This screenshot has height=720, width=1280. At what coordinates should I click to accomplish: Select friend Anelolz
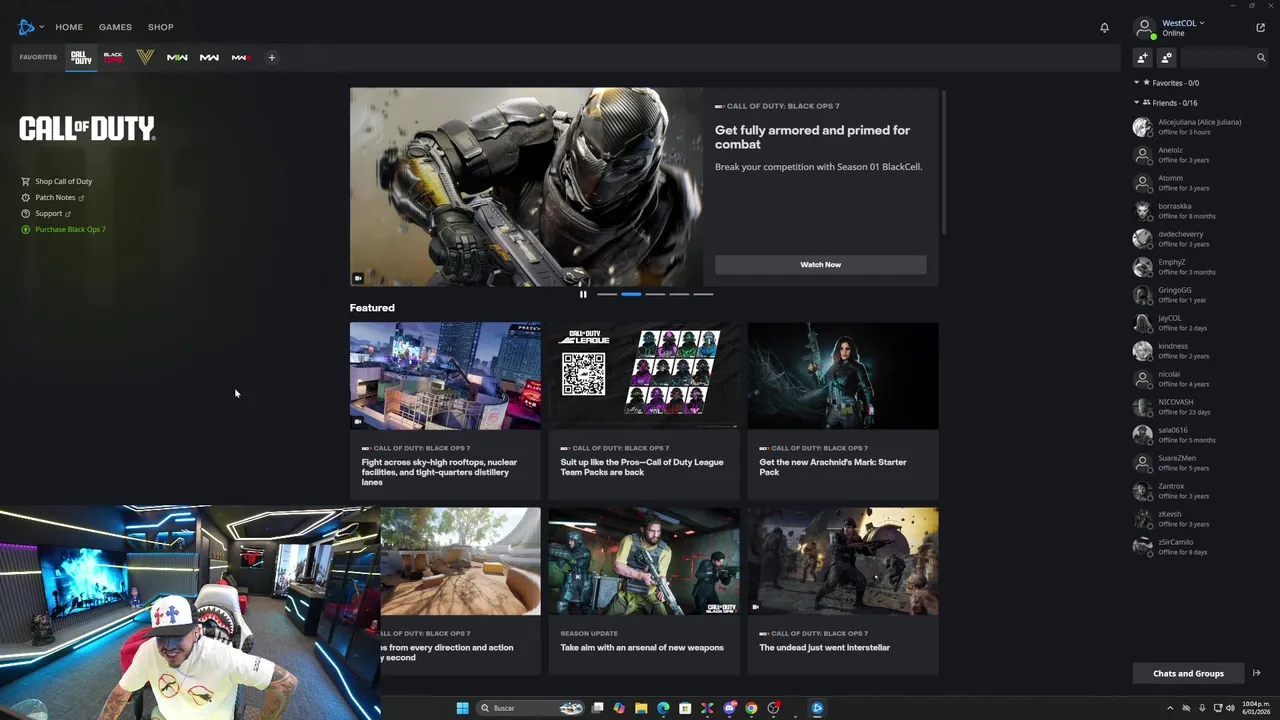pyautogui.click(x=1199, y=155)
